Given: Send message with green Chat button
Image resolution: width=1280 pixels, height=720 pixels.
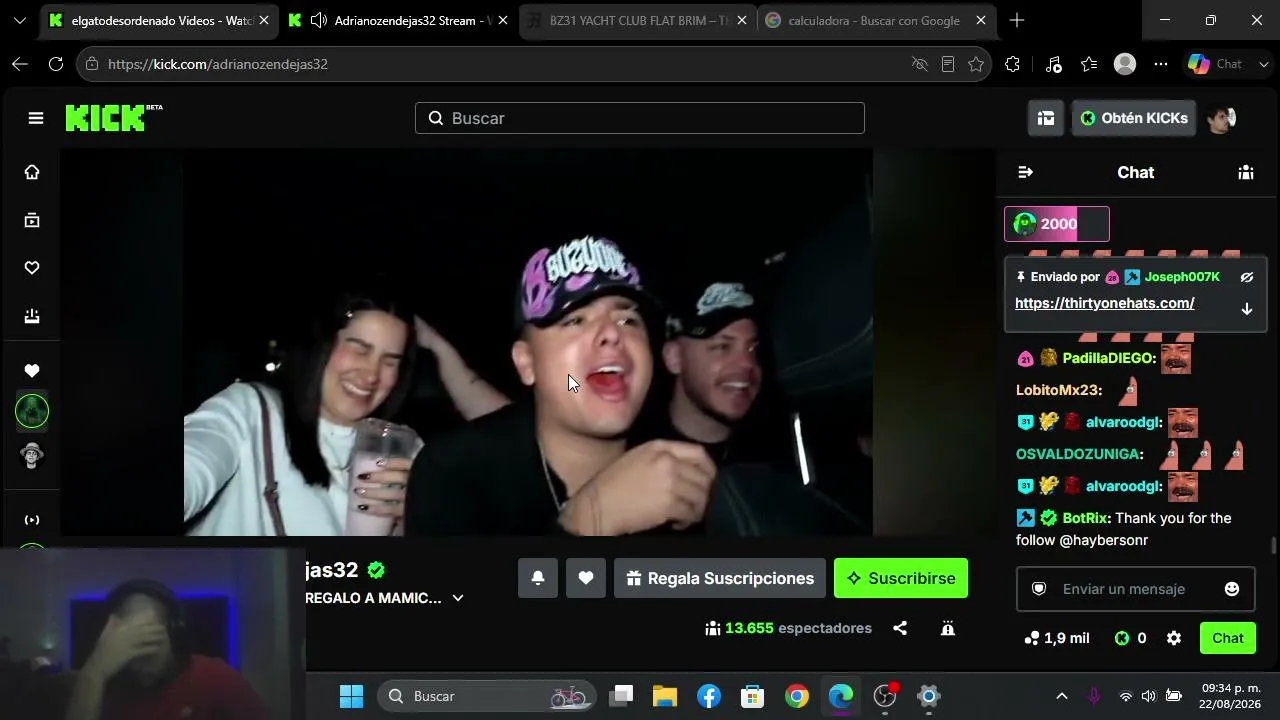Looking at the screenshot, I should tap(1228, 638).
